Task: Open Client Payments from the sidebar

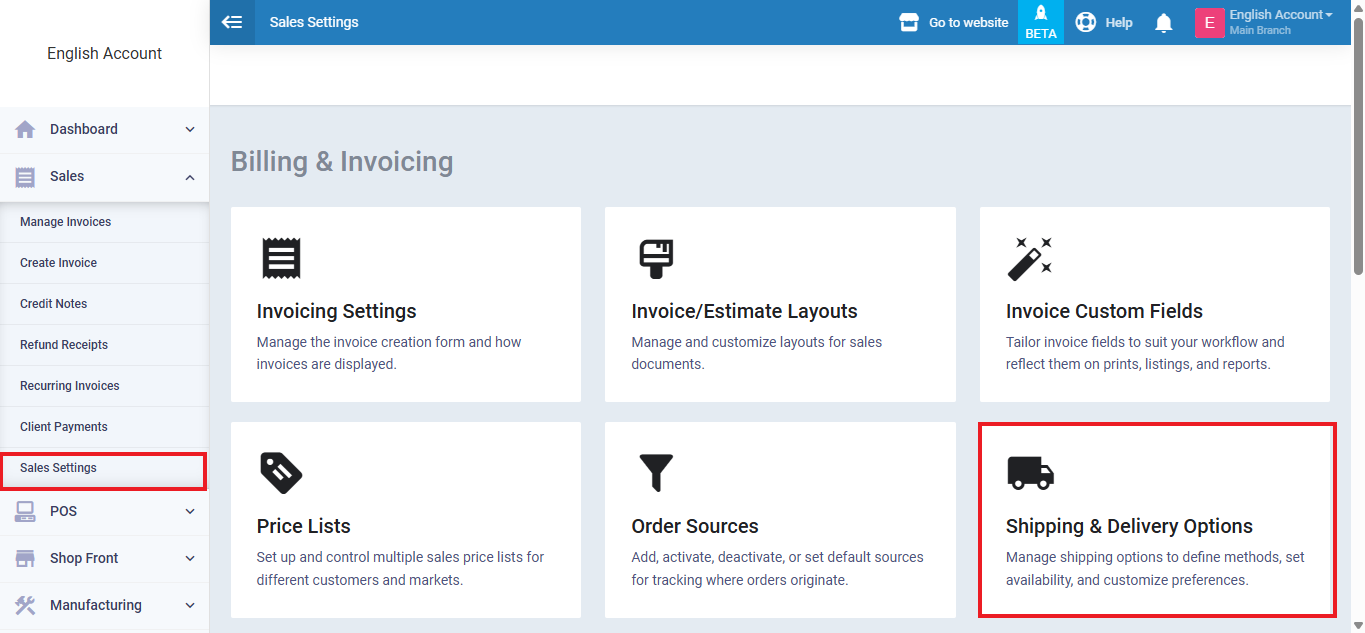Action: (x=64, y=427)
